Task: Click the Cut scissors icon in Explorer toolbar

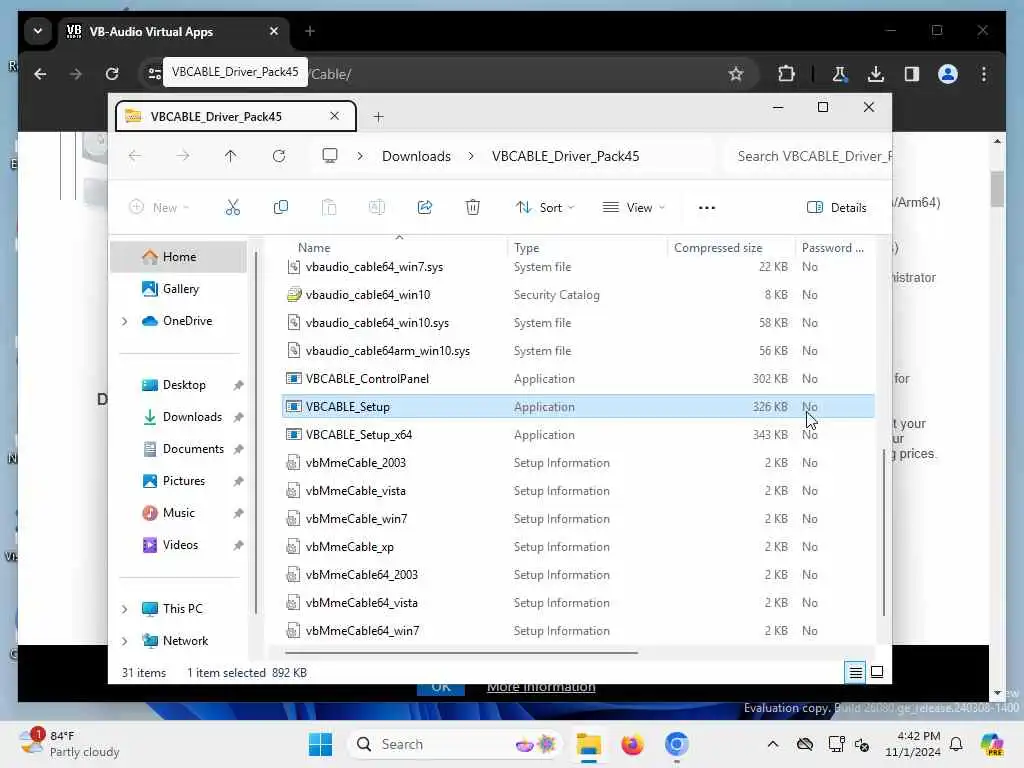Action: pyautogui.click(x=232, y=208)
